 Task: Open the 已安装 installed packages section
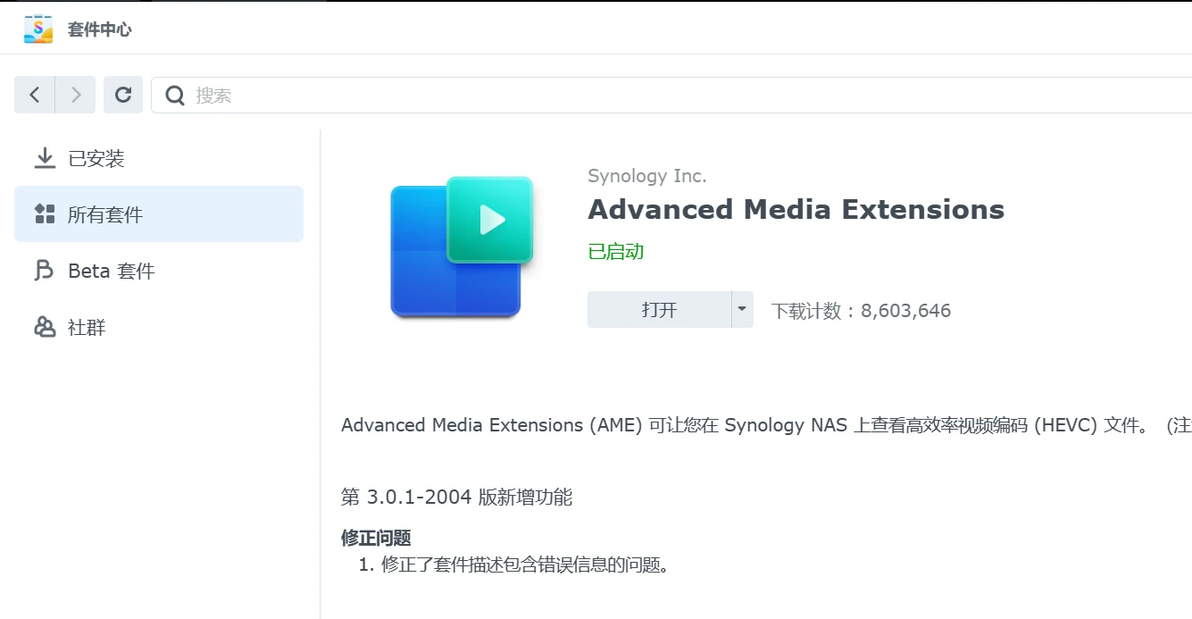(x=159, y=158)
